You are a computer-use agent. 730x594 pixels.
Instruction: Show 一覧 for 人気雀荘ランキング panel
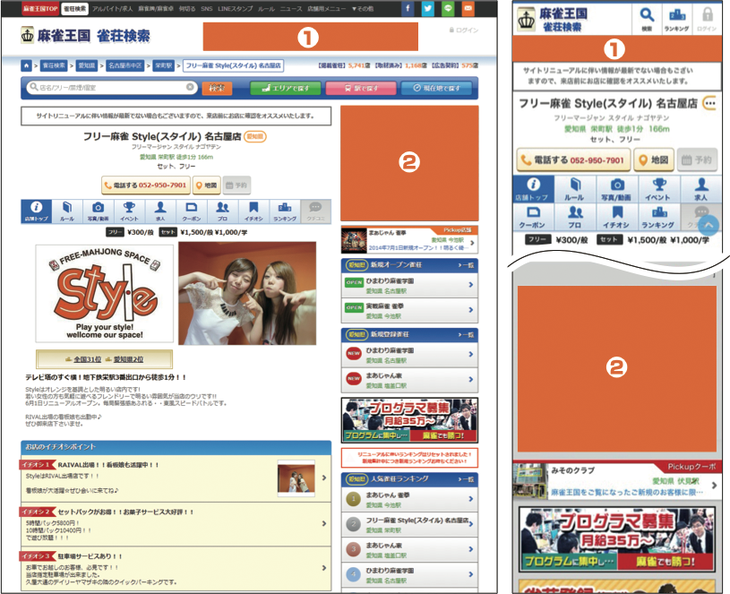click(466, 479)
